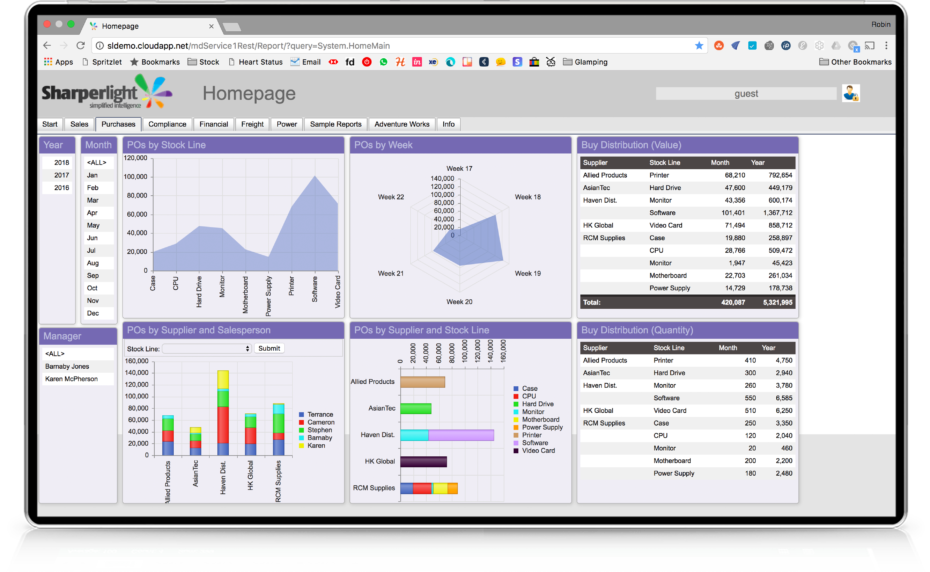Toggle the Video Card legend entry
The image size is (930, 572).
(516, 451)
